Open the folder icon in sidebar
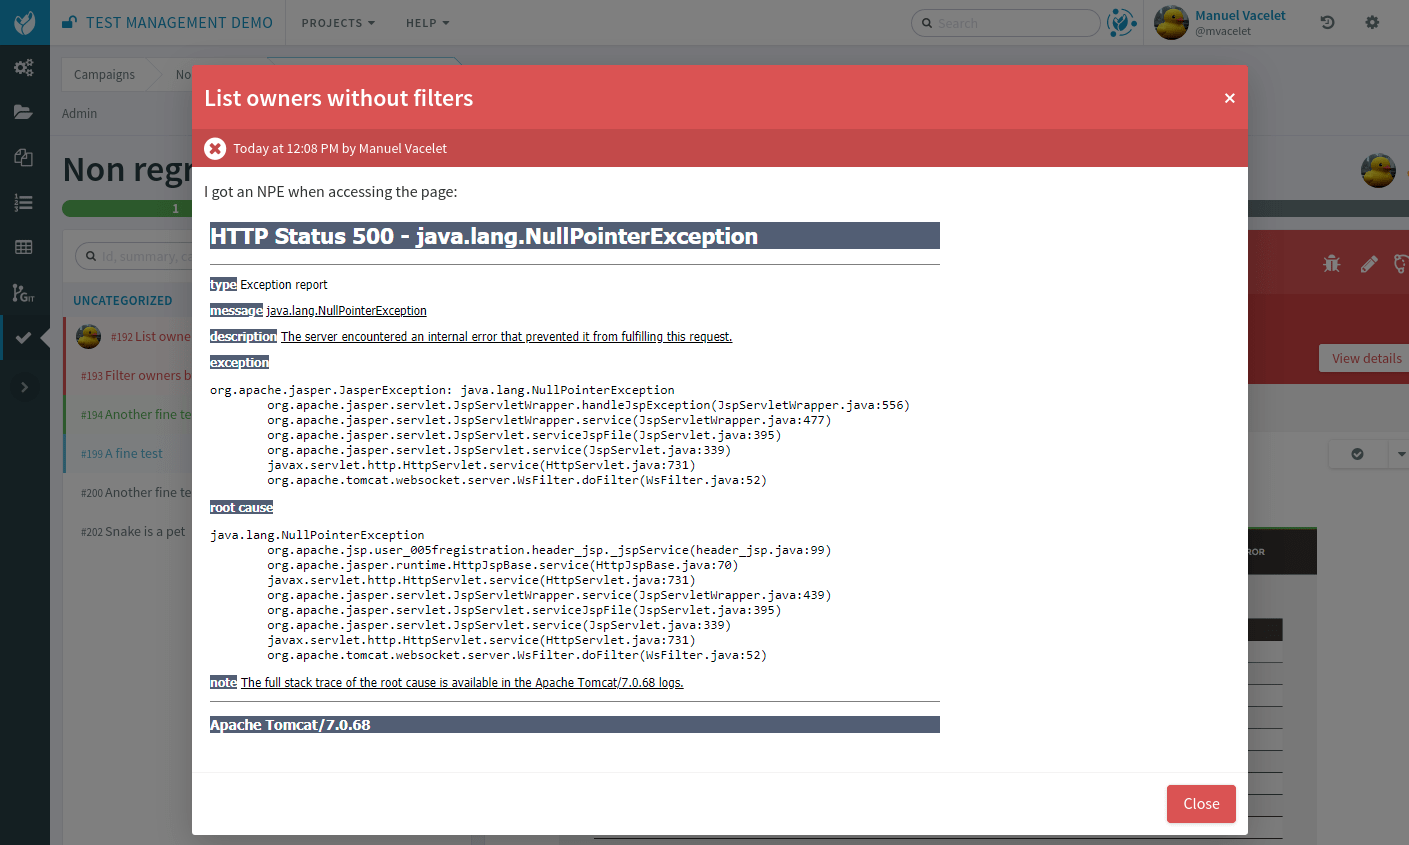The height and width of the screenshot is (845, 1409). [24, 112]
